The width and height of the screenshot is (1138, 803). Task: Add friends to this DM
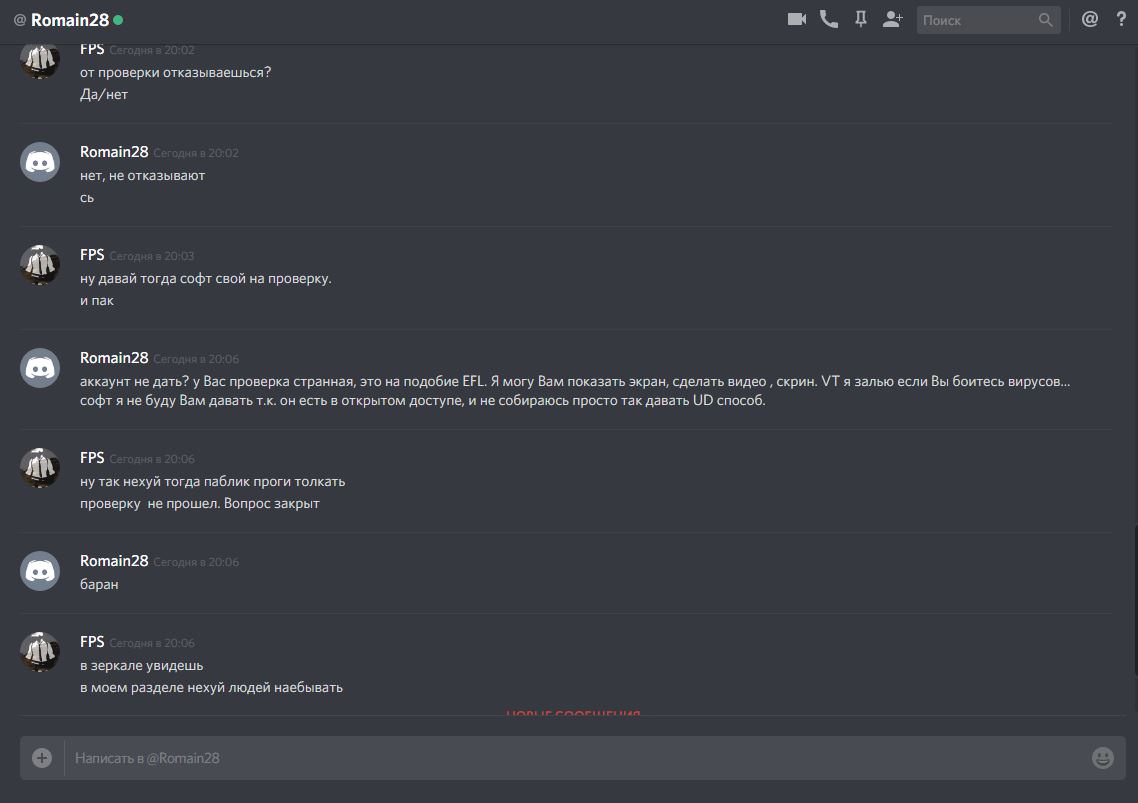[x=893, y=19]
